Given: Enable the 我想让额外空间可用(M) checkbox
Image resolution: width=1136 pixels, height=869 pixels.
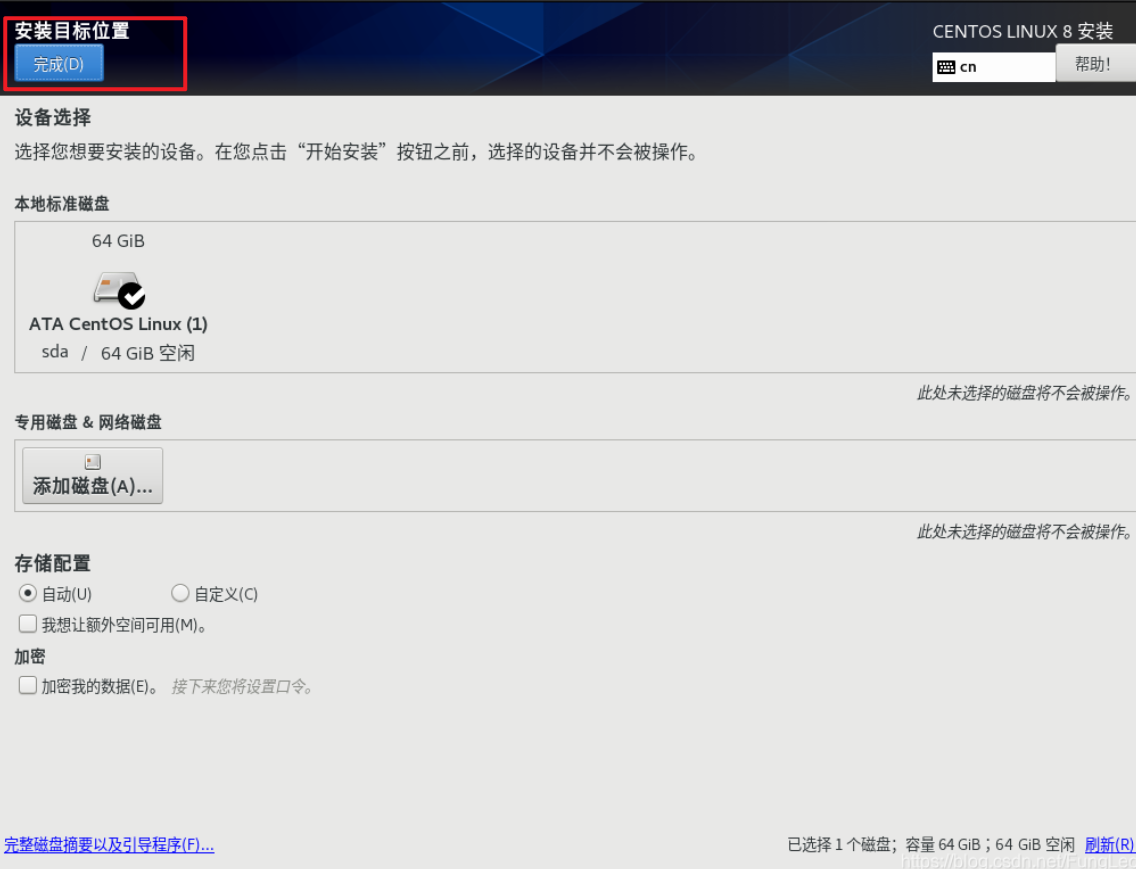Looking at the screenshot, I should point(28,624).
